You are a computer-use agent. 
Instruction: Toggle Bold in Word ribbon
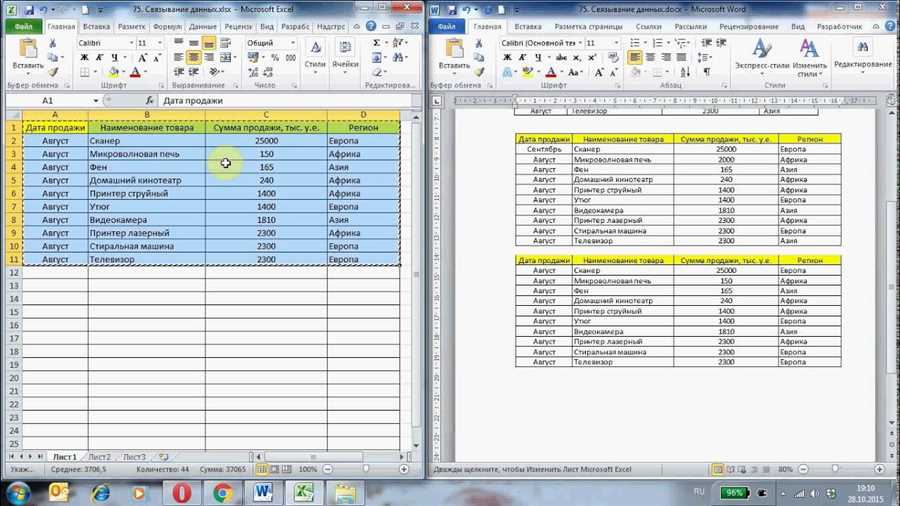coord(507,57)
